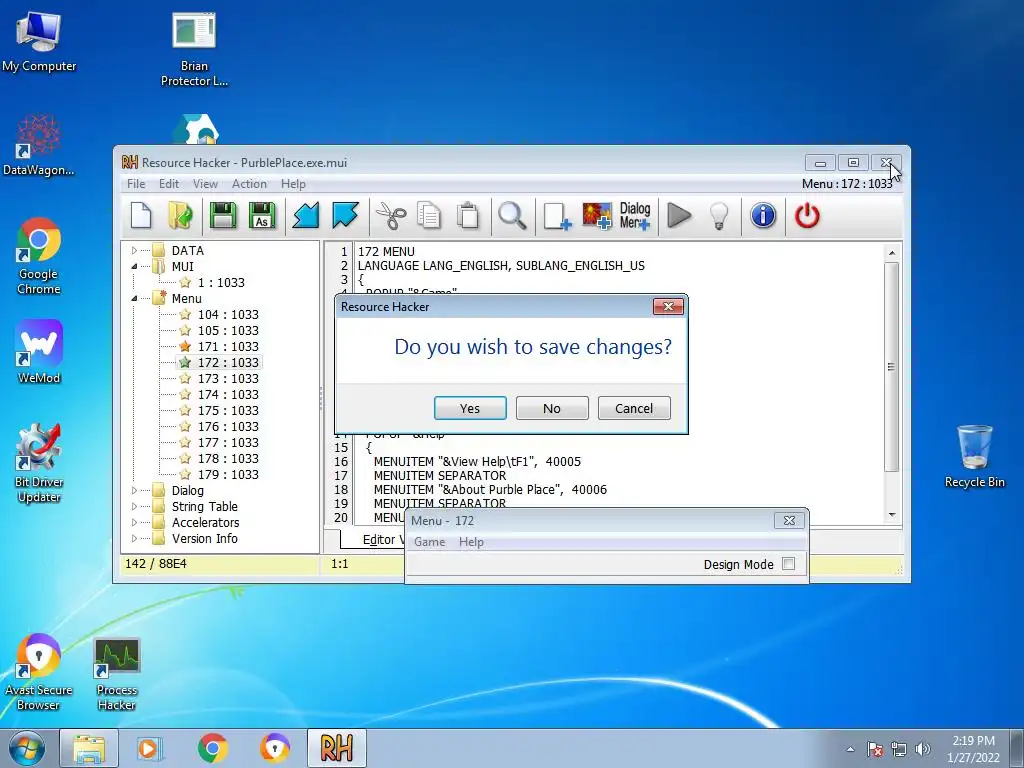This screenshot has width=1024, height=768.
Task: Click the volume speaker tray icon
Action: (x=922, y=749)
